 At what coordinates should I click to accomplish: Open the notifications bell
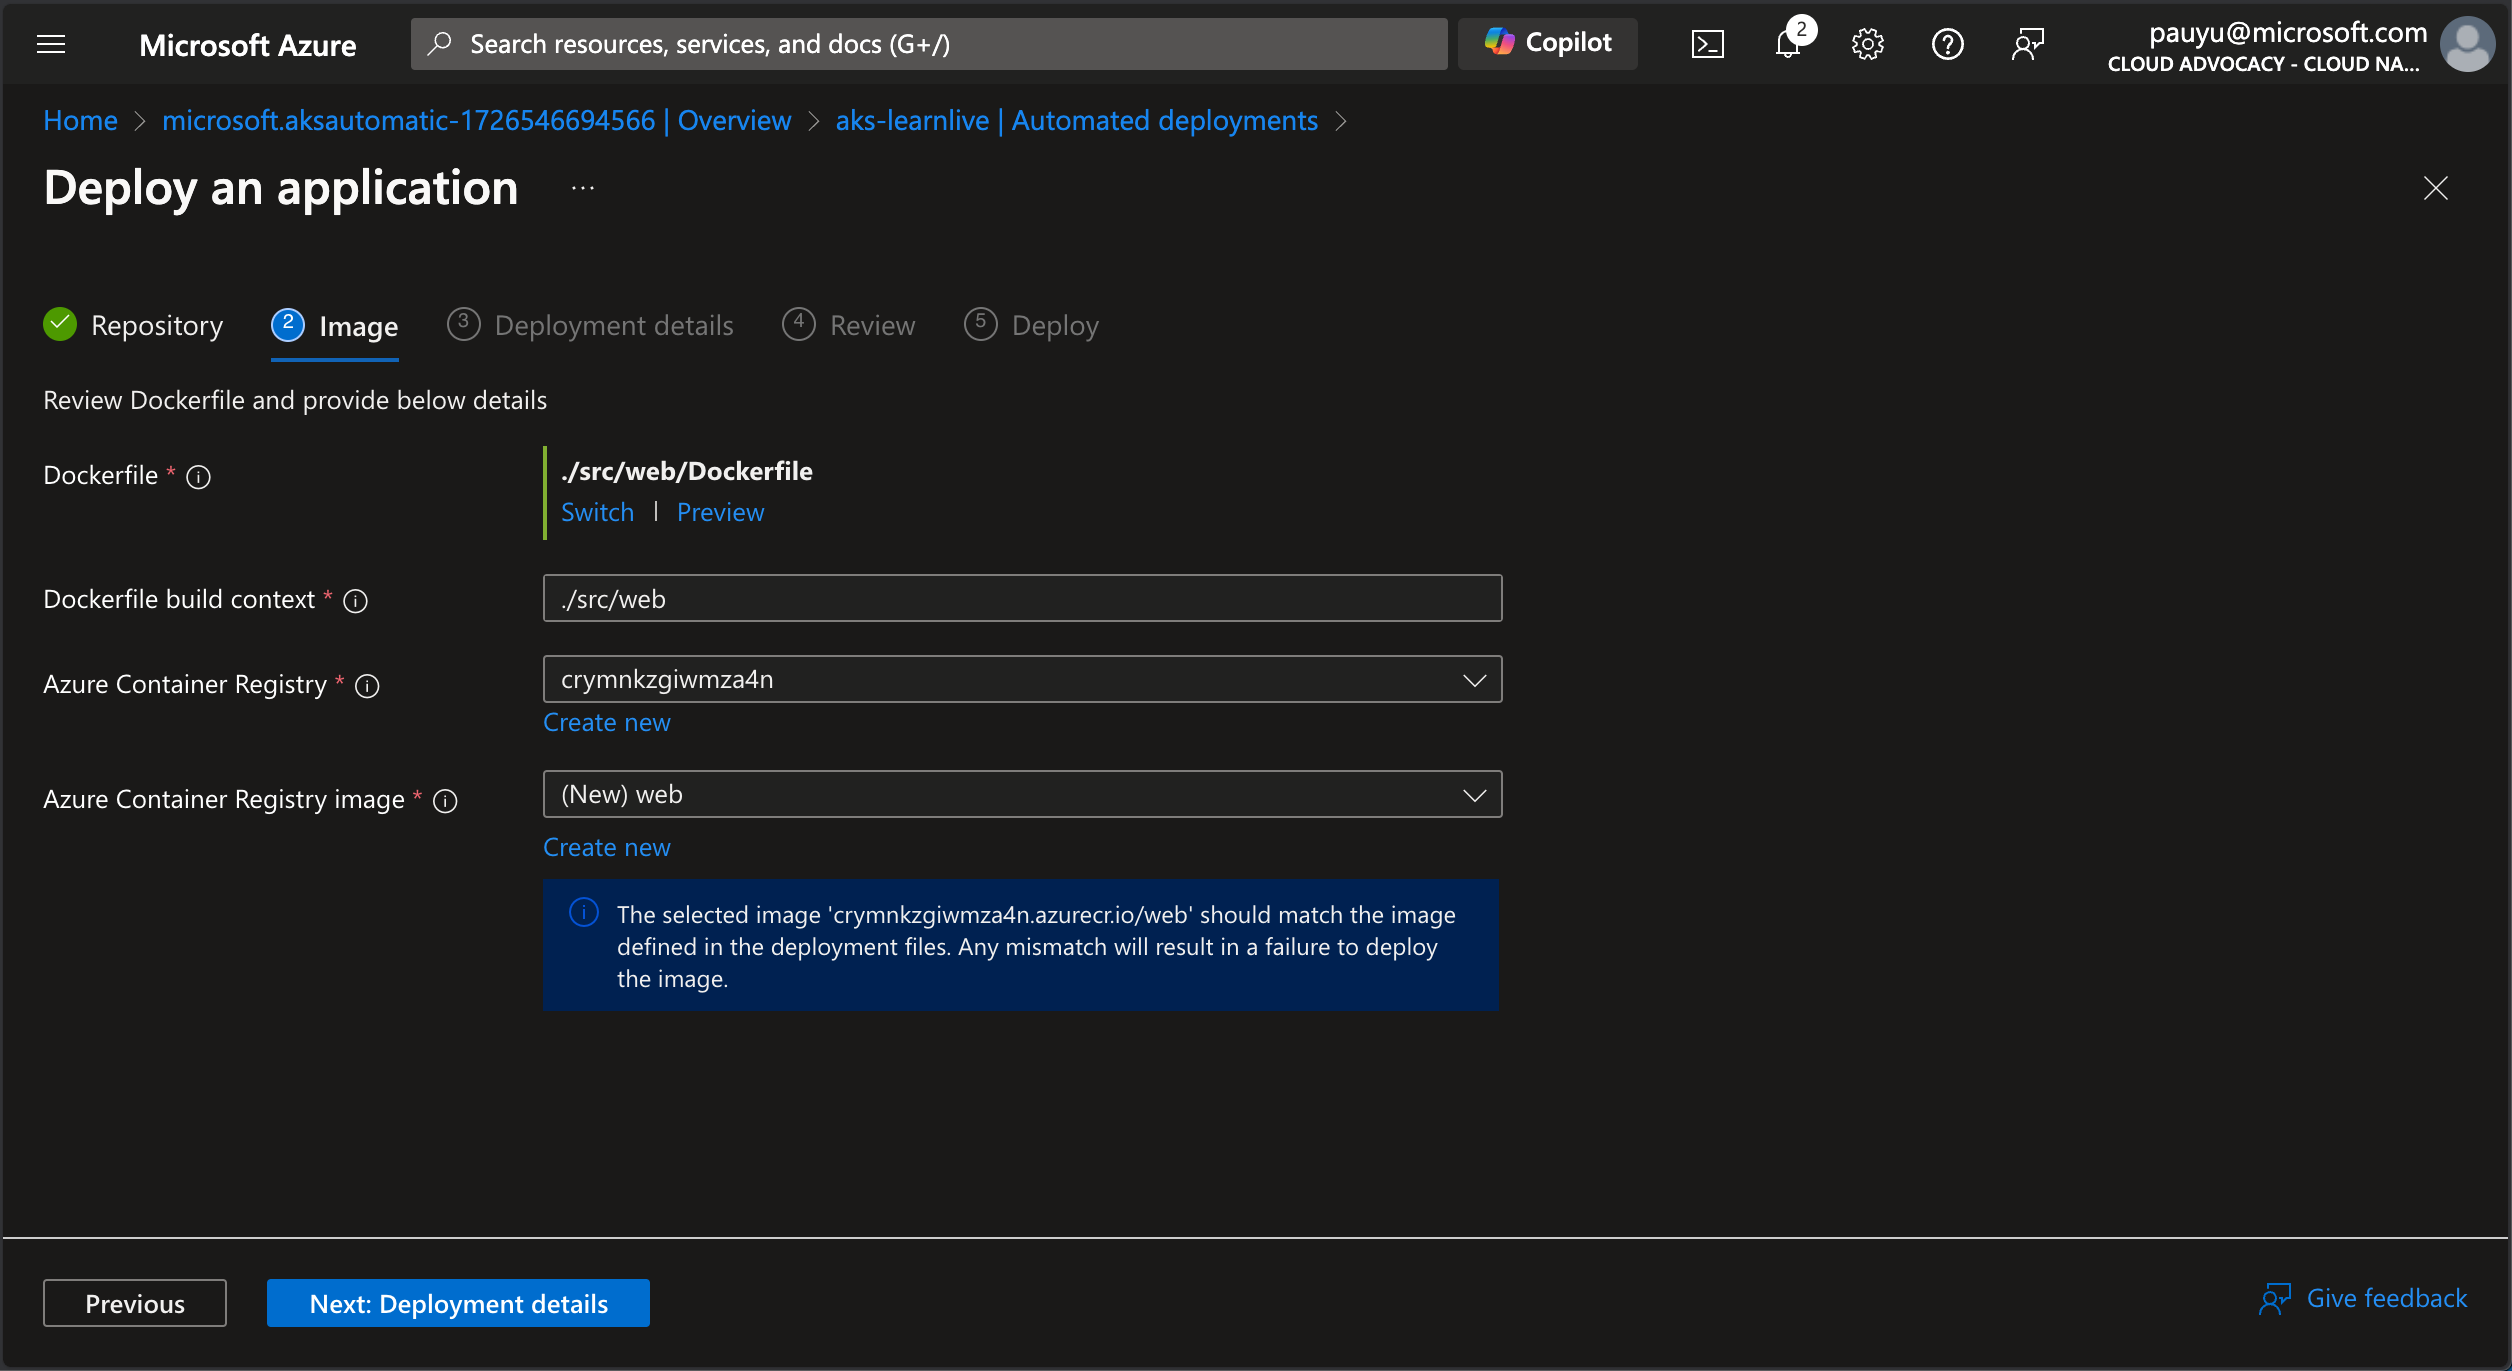pyautogui.click(x=1788, y=44)
